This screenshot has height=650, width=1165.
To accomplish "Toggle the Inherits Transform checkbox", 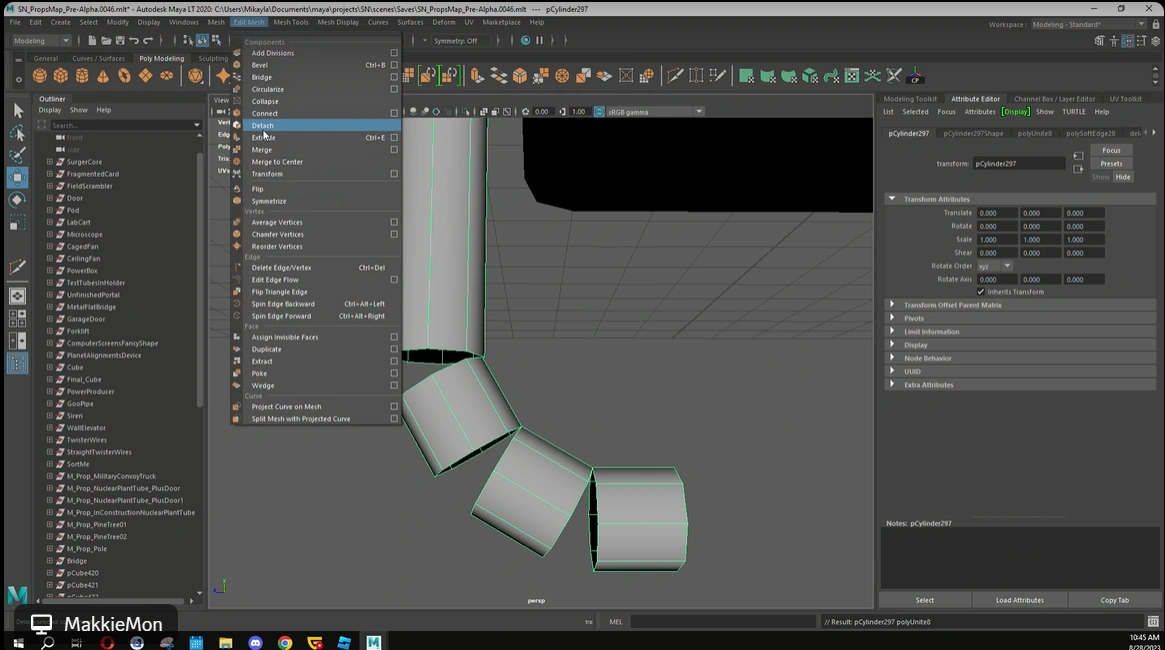I will click(x=981, y=292).
